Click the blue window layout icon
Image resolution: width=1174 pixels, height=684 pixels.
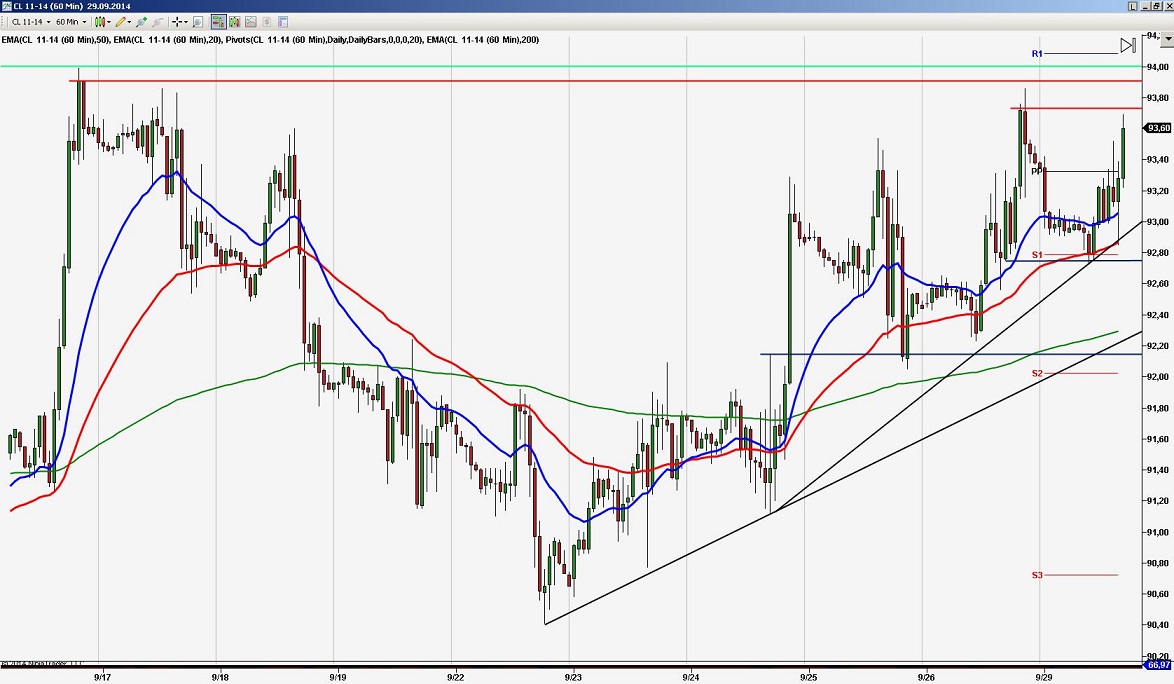click(x=284, y=22)
